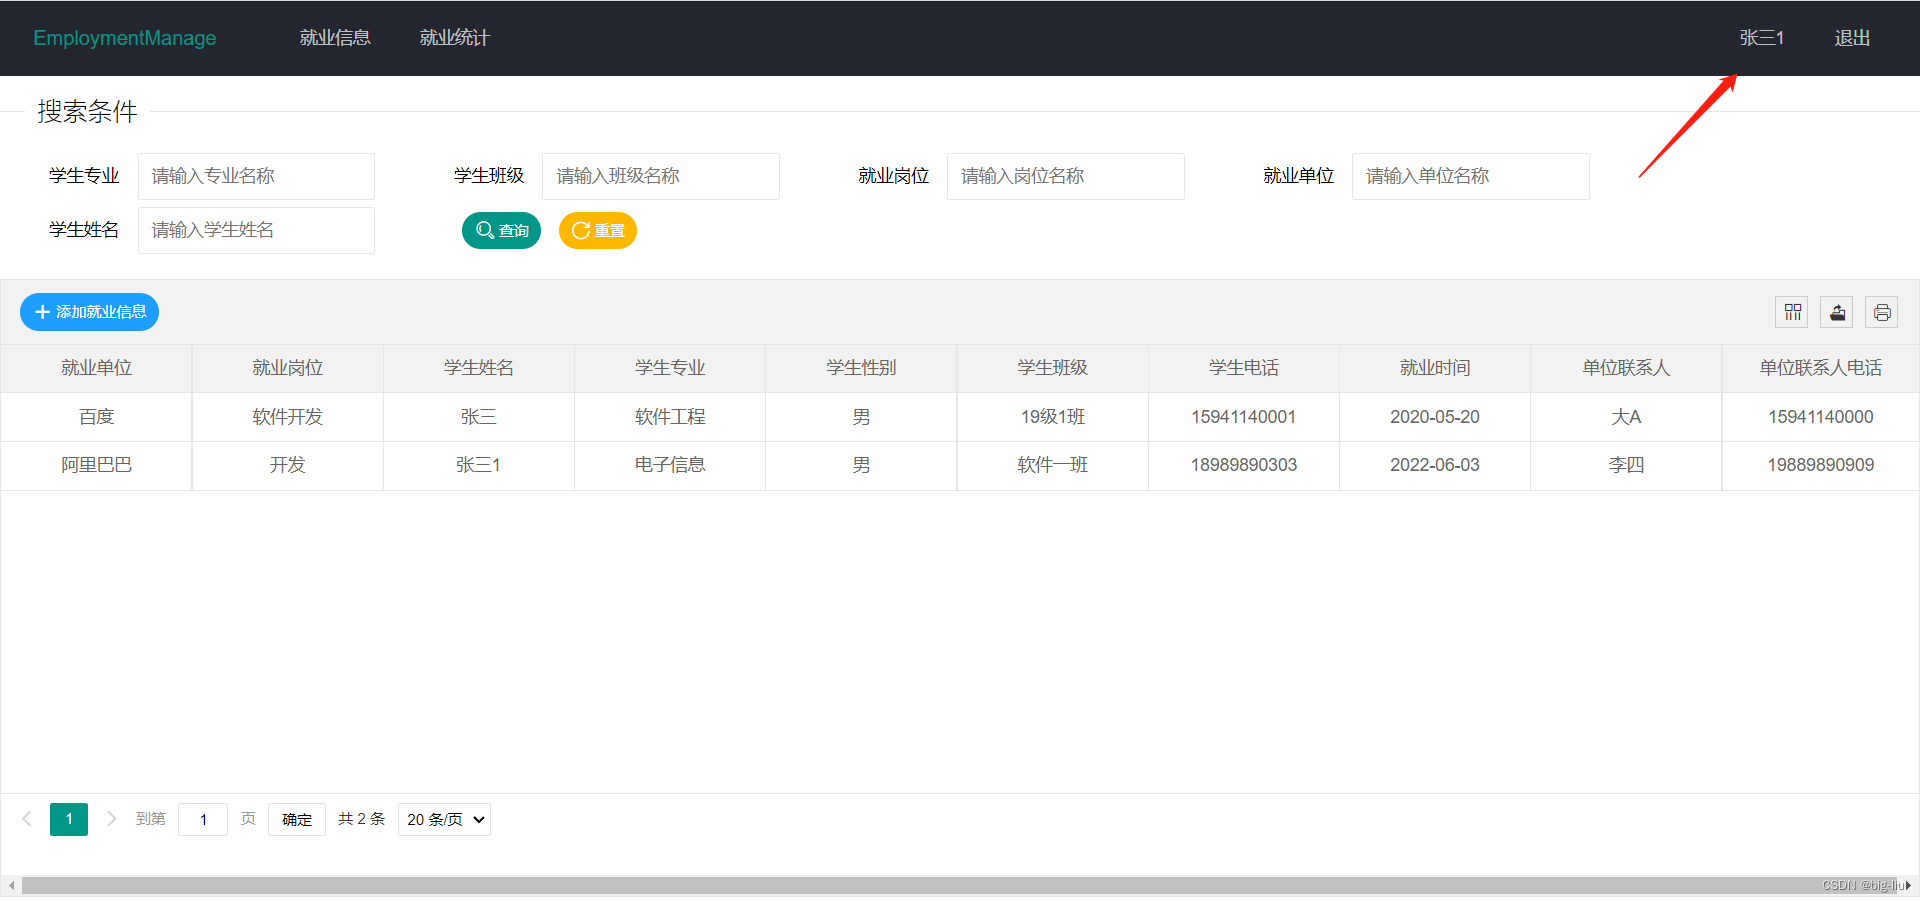Click the 学生电话 column header
This screenshot has height=902, width=1920.
coord(1244,368)
